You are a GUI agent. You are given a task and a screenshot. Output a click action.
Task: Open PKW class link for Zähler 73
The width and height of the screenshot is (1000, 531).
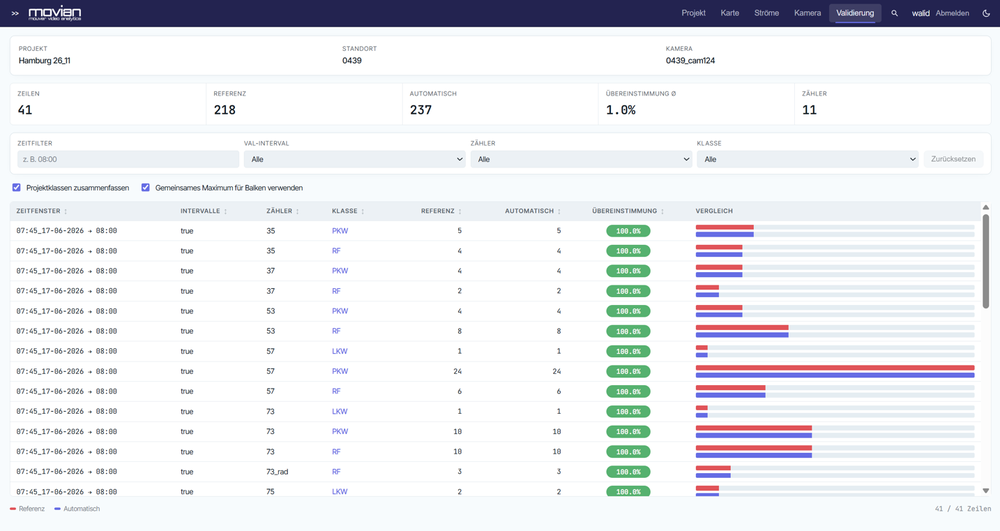(340, 432)
